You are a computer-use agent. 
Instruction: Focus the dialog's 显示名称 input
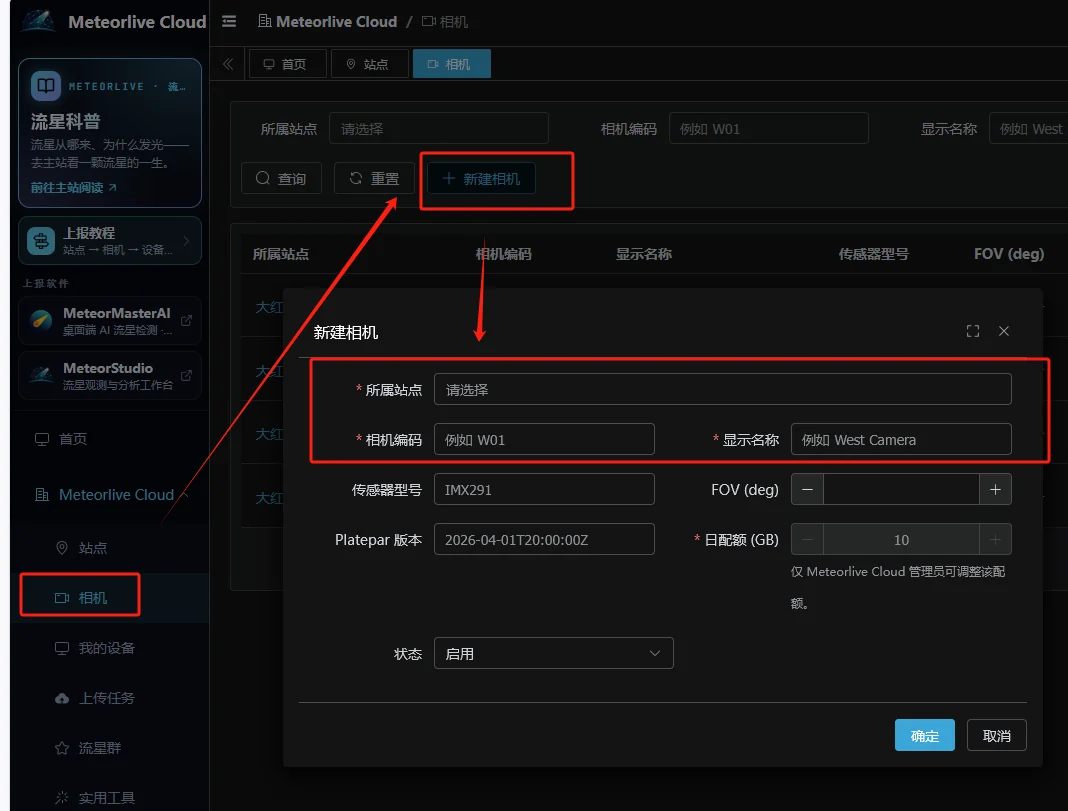click(x=901, y=439)
